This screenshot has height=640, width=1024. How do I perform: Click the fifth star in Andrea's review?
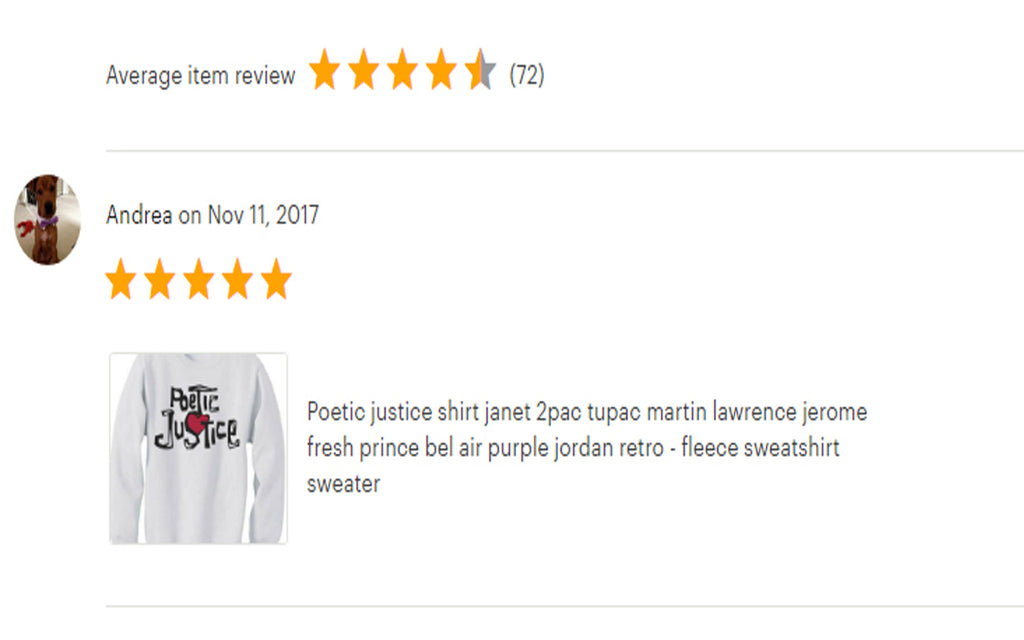pos(276,280)
